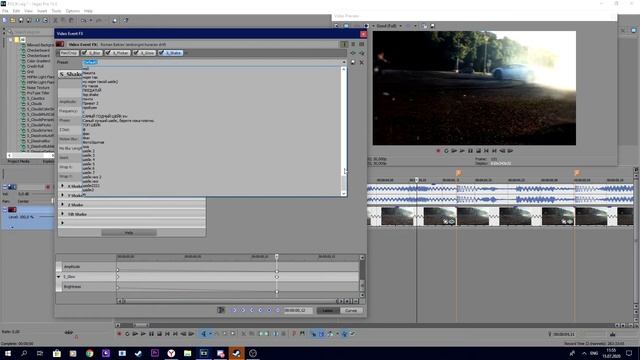Remove the selected plug-in from chain
Viewport: 640px width, 360px height.
[362, 53]
